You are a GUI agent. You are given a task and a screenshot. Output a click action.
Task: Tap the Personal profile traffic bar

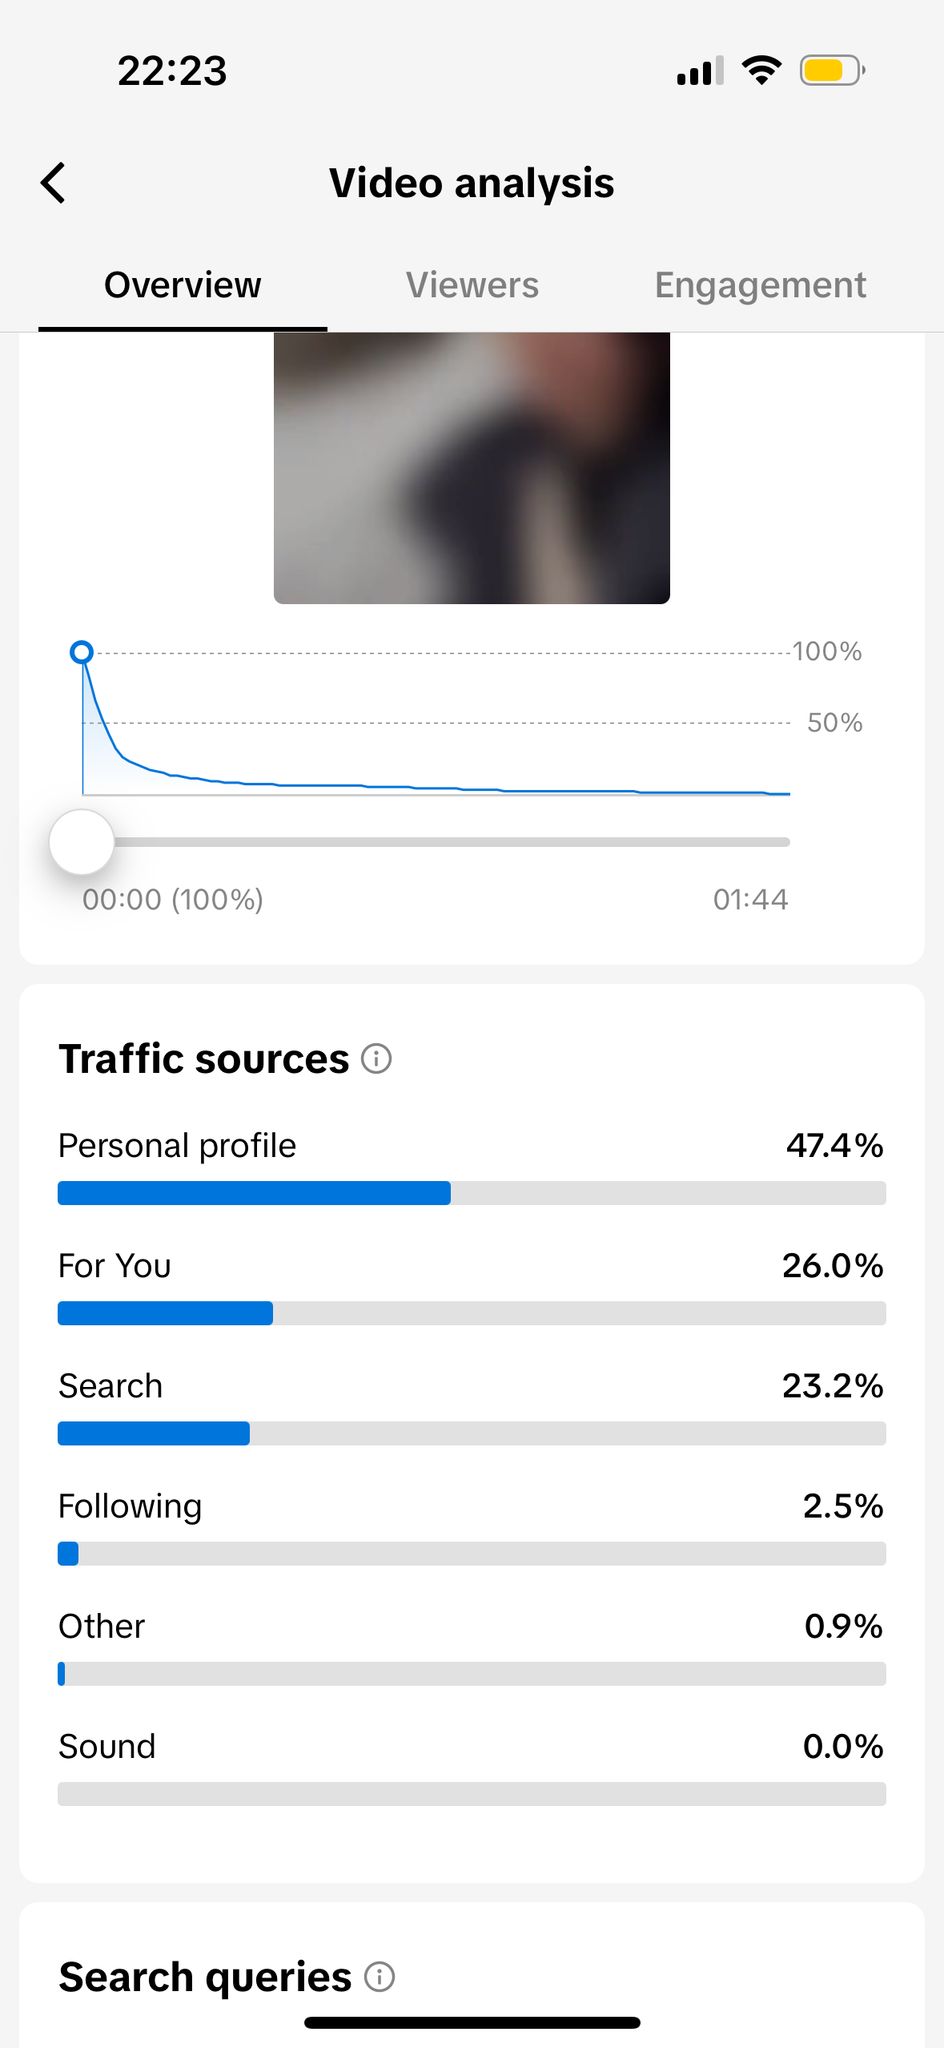(472, 1193)
